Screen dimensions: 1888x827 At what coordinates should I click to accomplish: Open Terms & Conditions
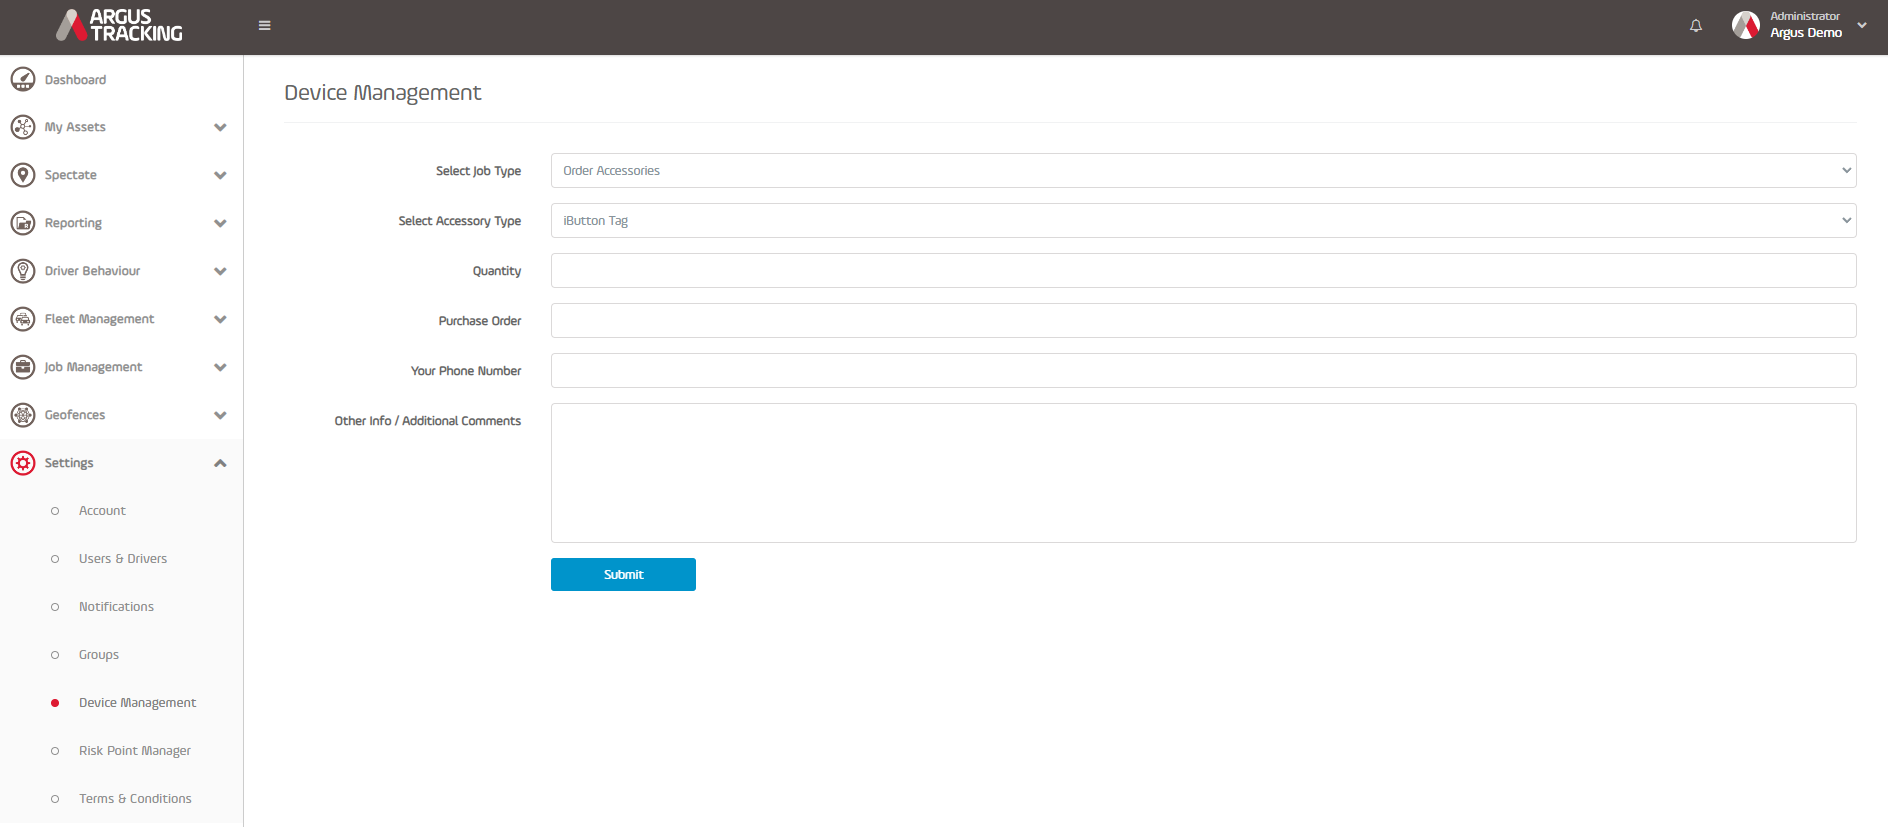pyautogui.click(x=135, y=799)
